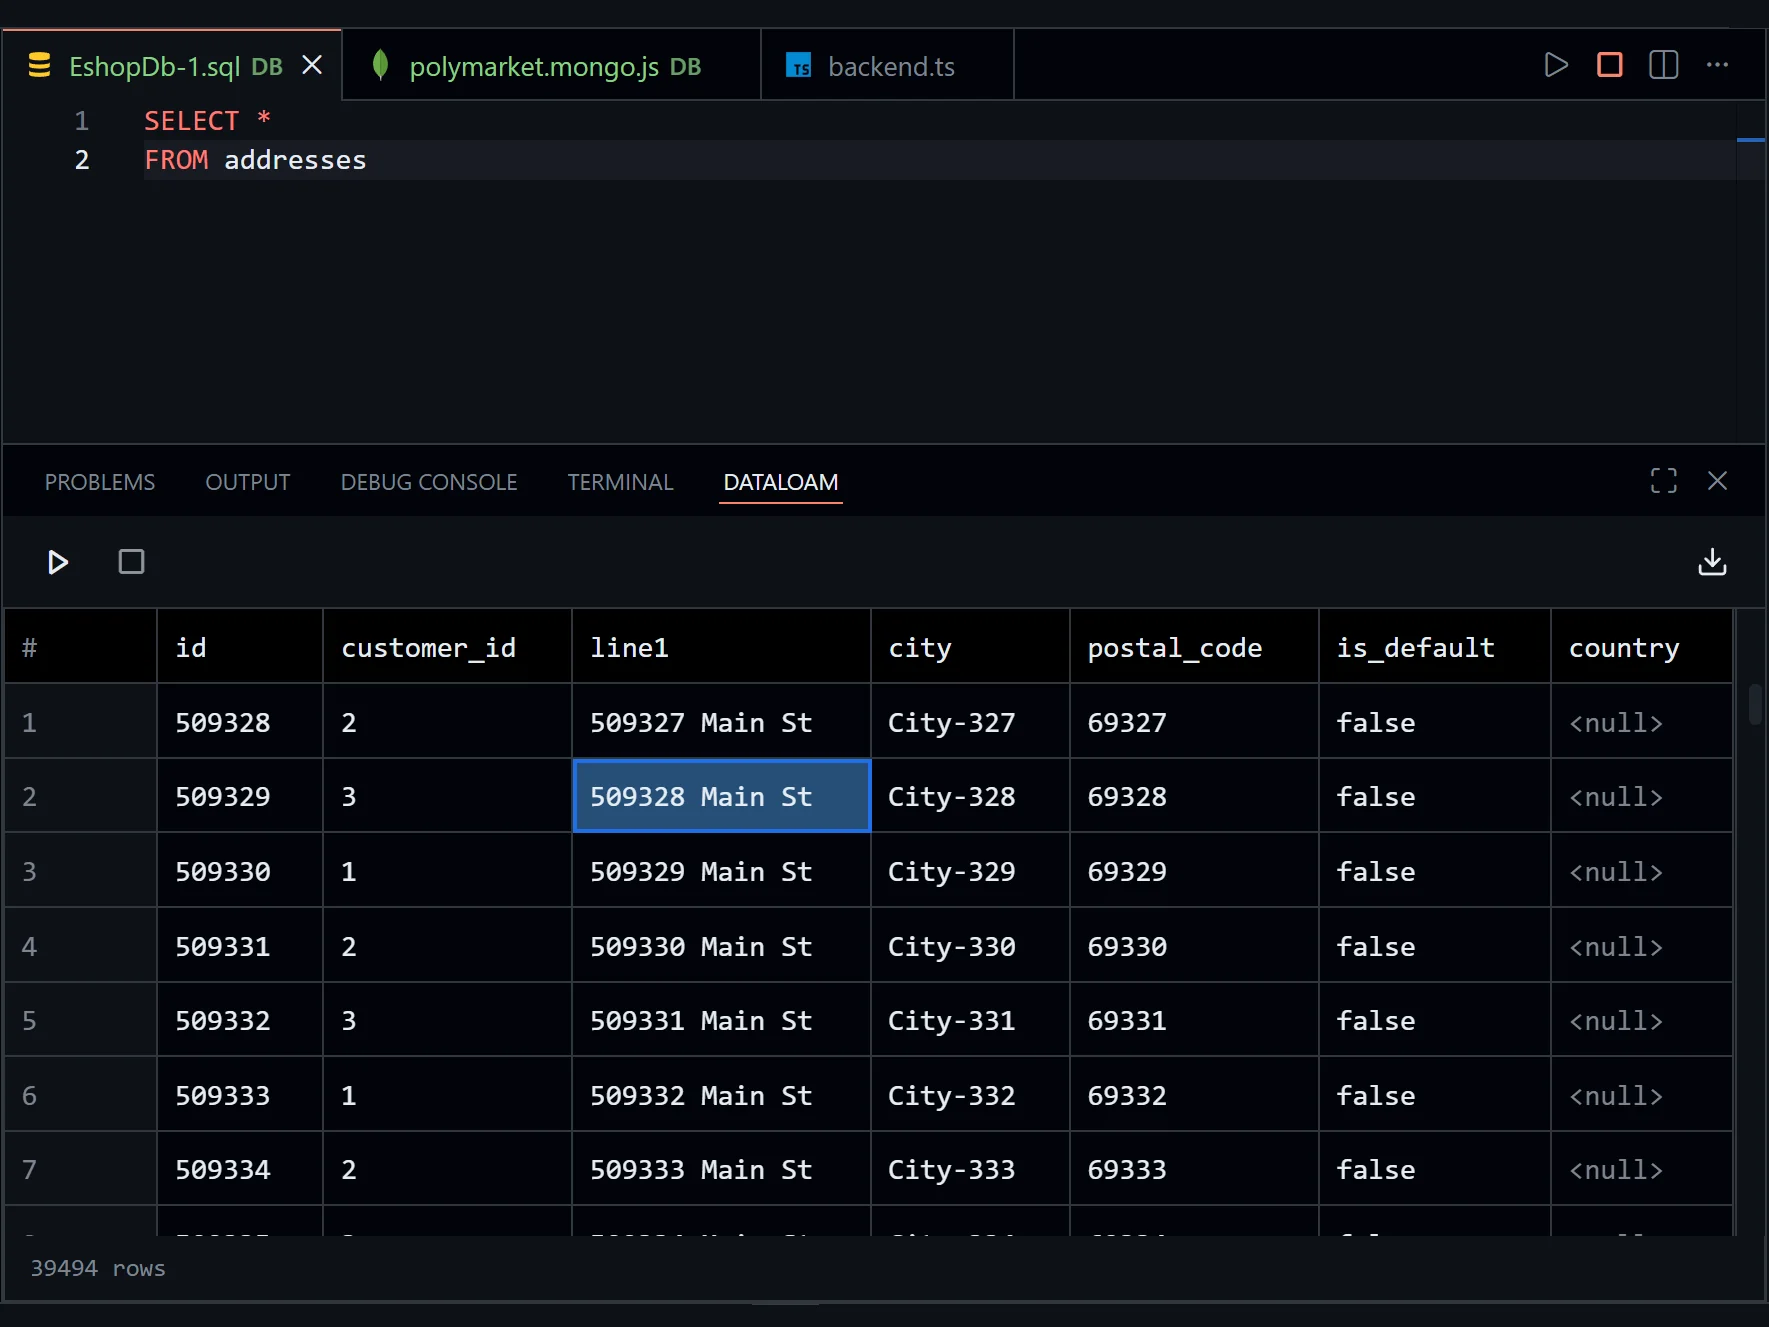Click the country column header

click(1642, 647)
